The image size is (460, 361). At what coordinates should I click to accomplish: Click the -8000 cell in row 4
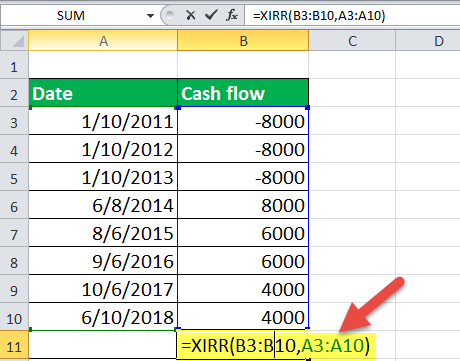point(243,149)
